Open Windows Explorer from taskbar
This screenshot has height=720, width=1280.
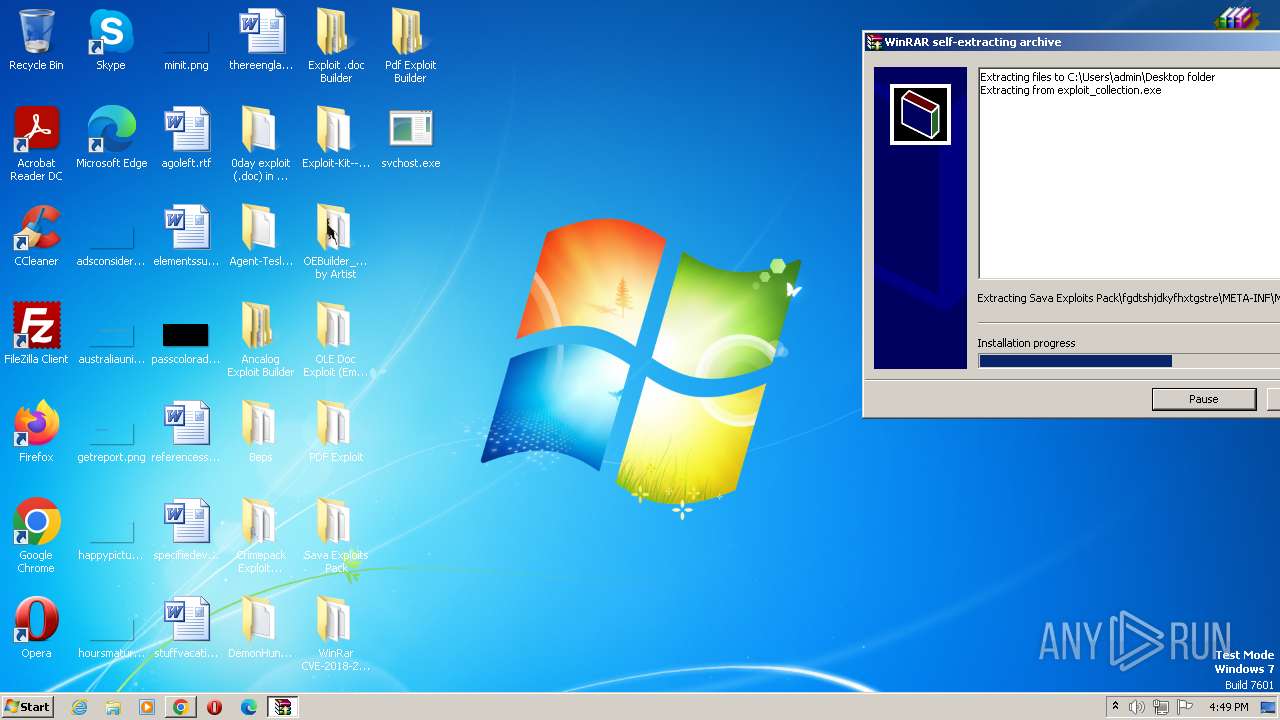(x=113, y=707)
